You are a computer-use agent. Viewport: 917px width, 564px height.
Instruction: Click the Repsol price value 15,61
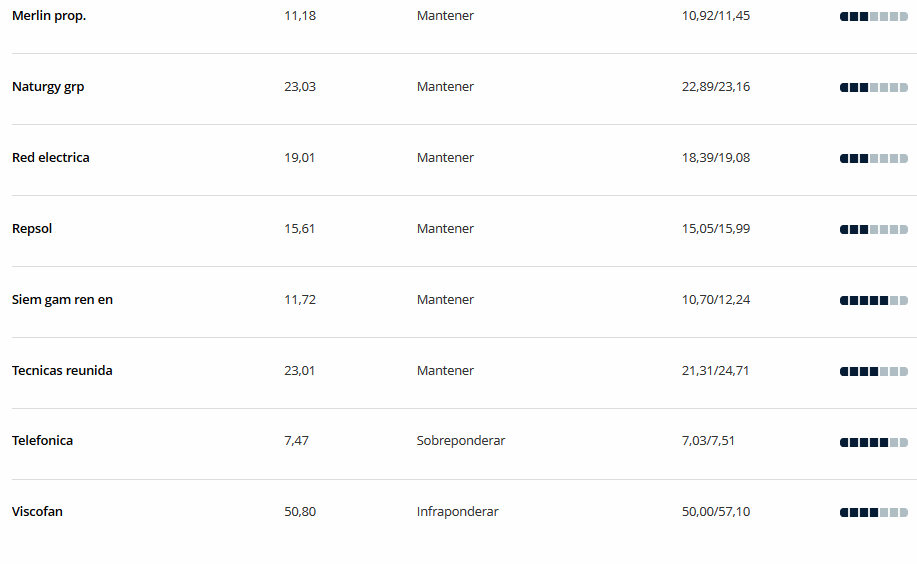pyautogui.click(x=299, y=229)
